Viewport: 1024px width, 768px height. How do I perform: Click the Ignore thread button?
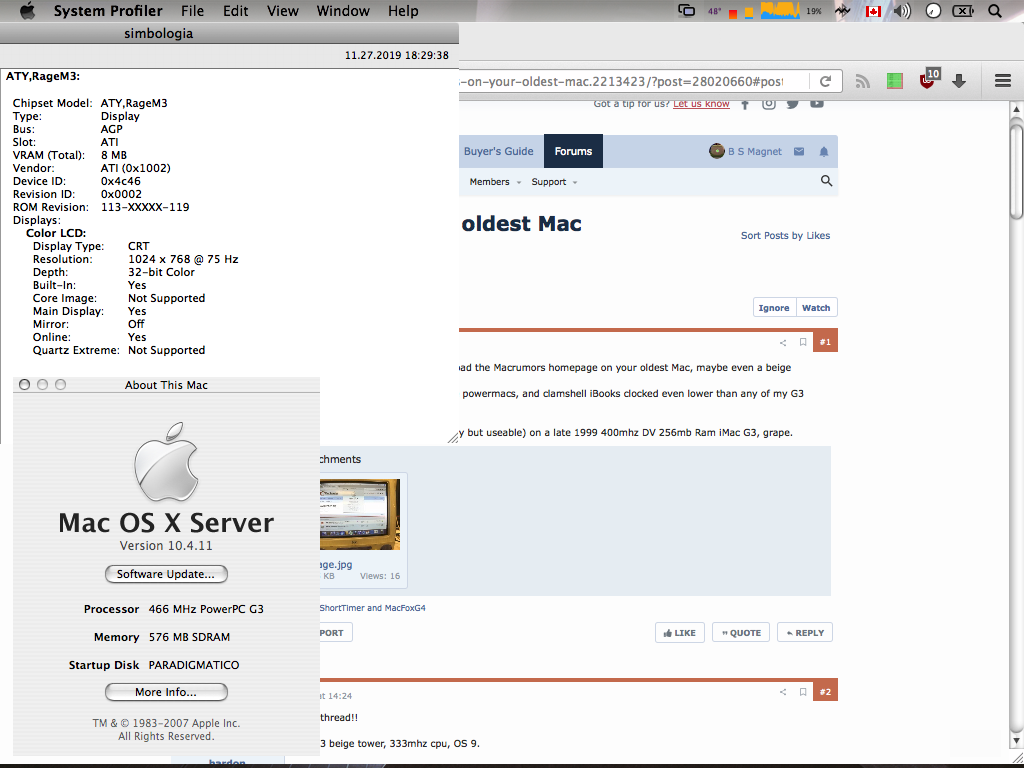(774, 308)
